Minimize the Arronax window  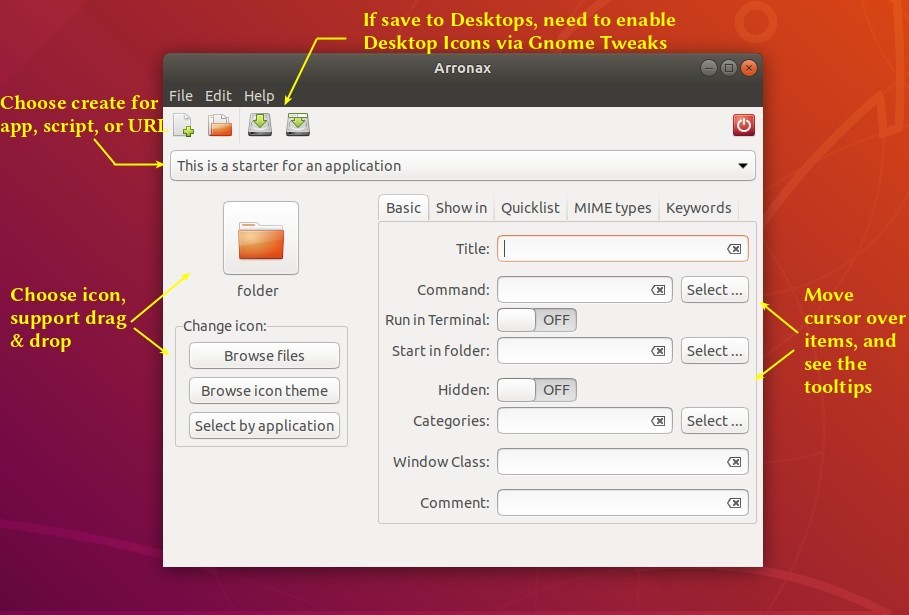708,68
